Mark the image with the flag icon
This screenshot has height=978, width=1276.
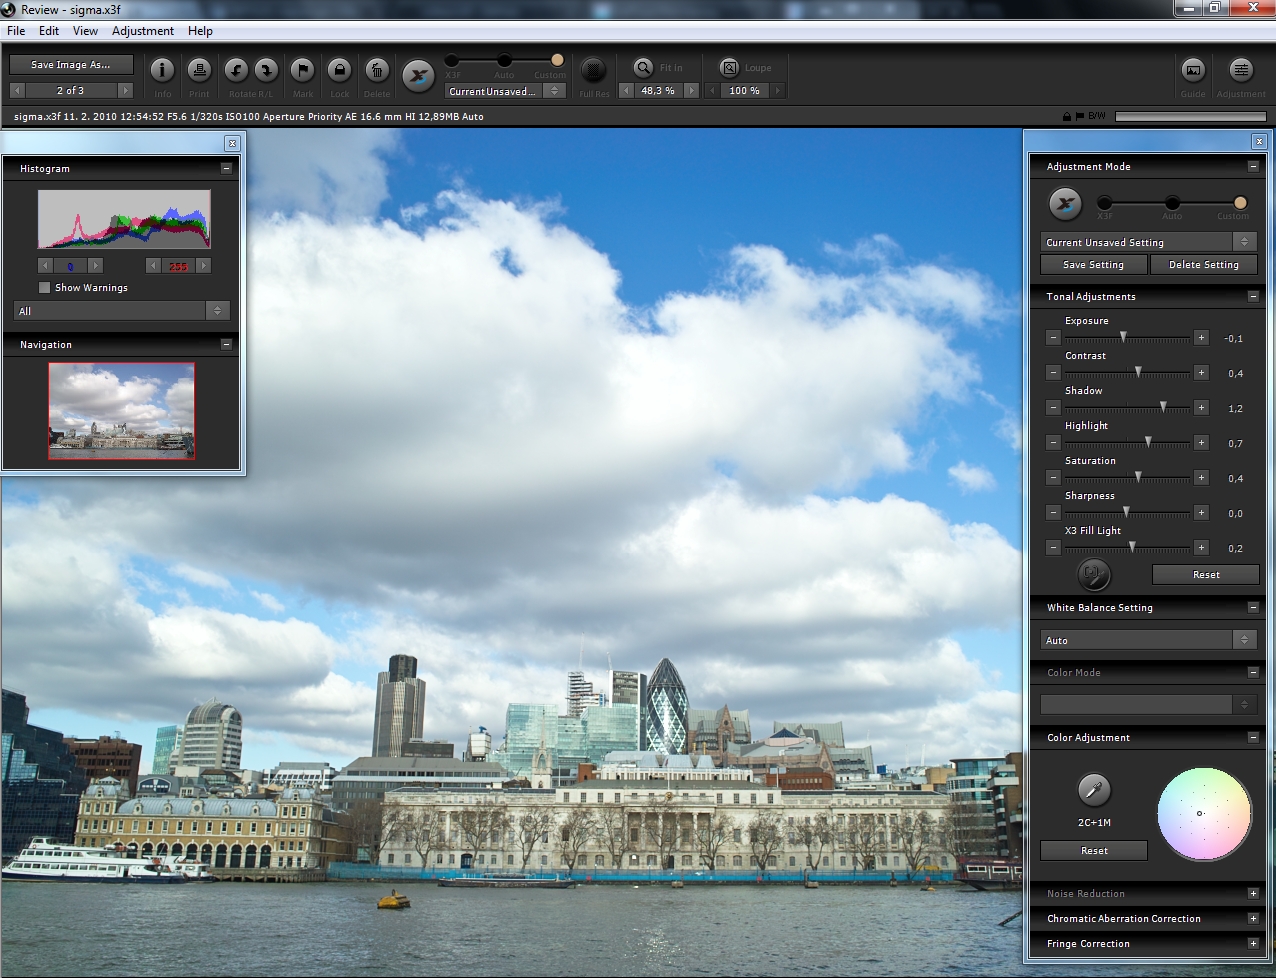(302, 70)
